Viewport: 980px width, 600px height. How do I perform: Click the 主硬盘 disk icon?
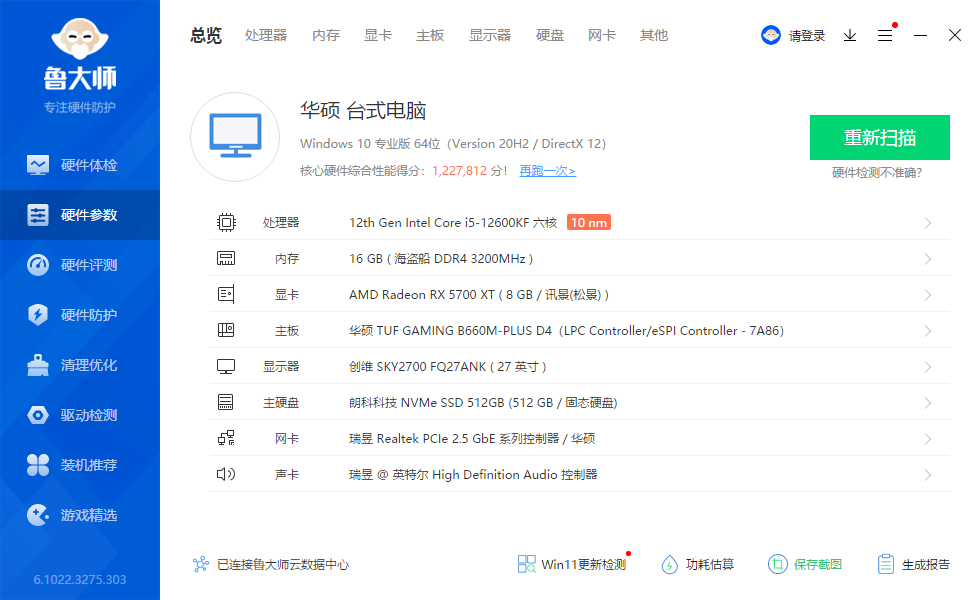coord(226,402)
